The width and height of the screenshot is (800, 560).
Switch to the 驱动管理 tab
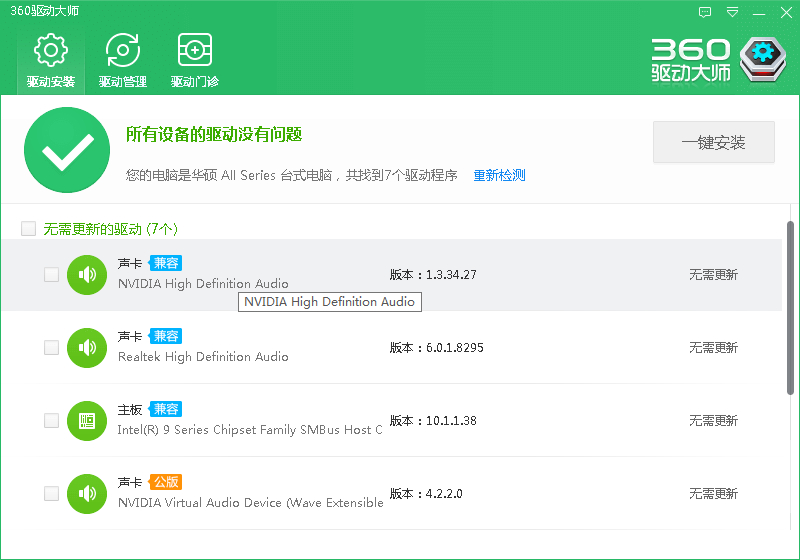click(x=122, y=61)
